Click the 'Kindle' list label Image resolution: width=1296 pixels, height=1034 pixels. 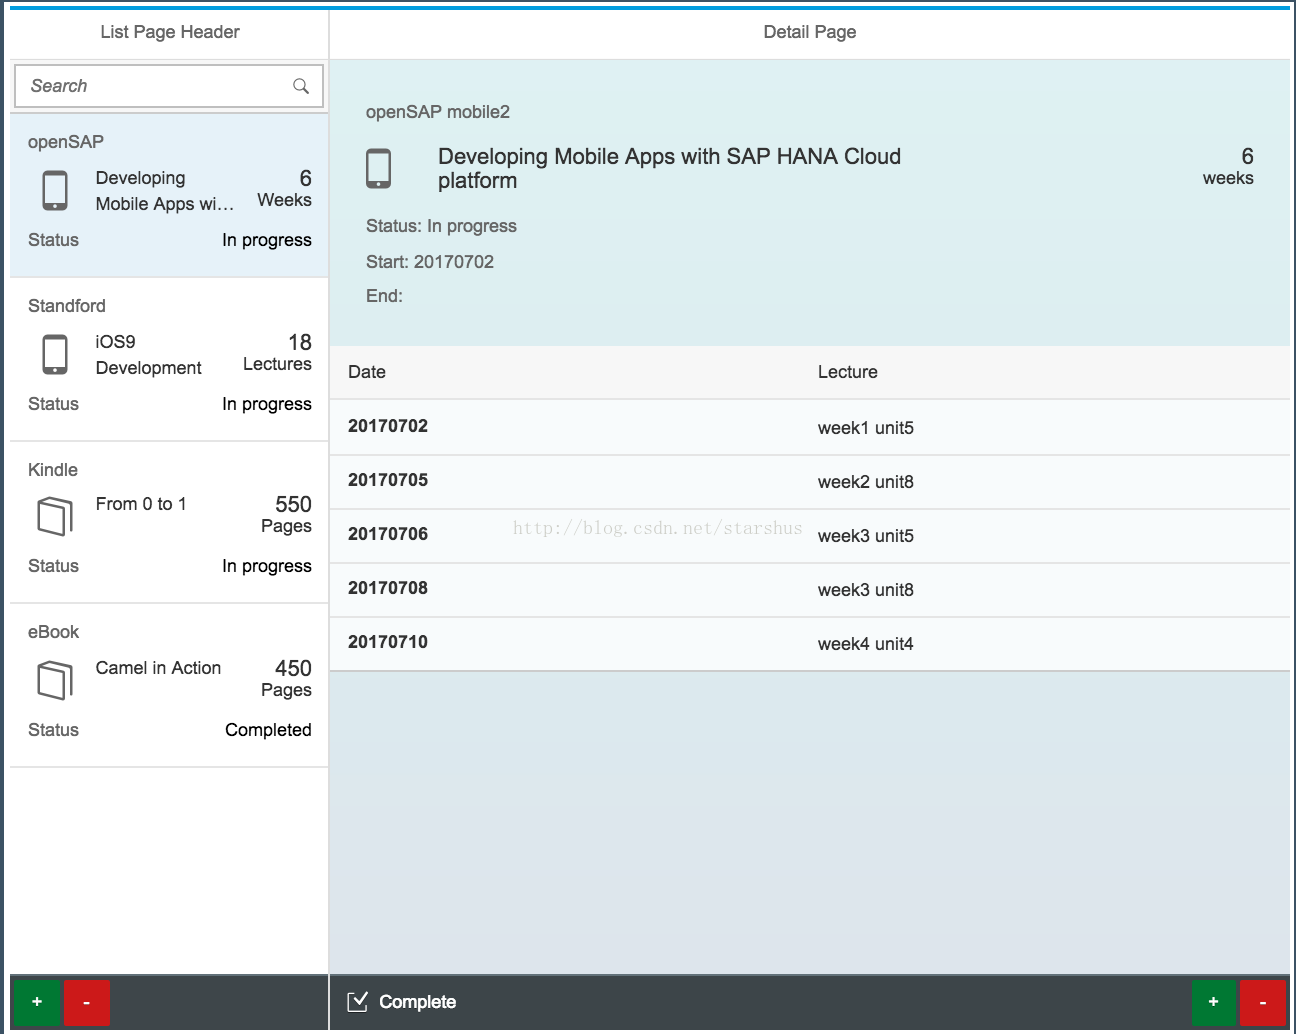pos(53,470)
